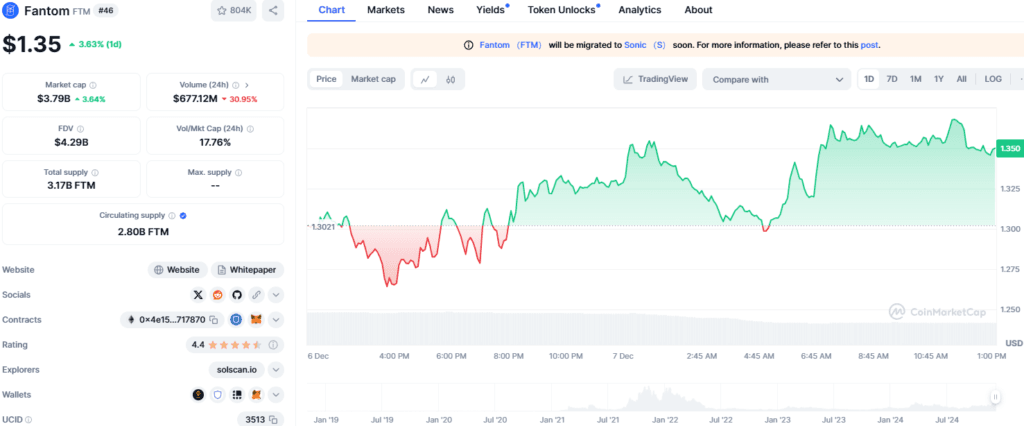Copy the UCID 3513 value

[x=274, y=419]
